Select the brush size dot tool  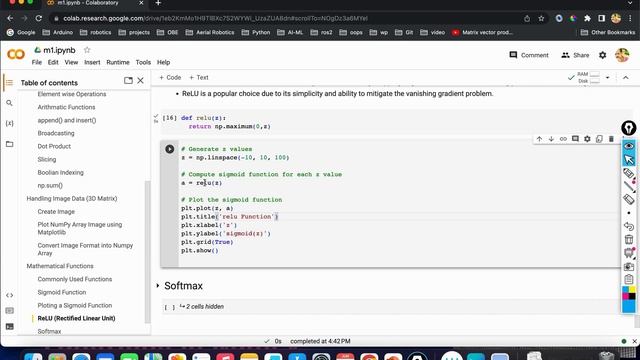pyautogui.click(x=629, y=213)
